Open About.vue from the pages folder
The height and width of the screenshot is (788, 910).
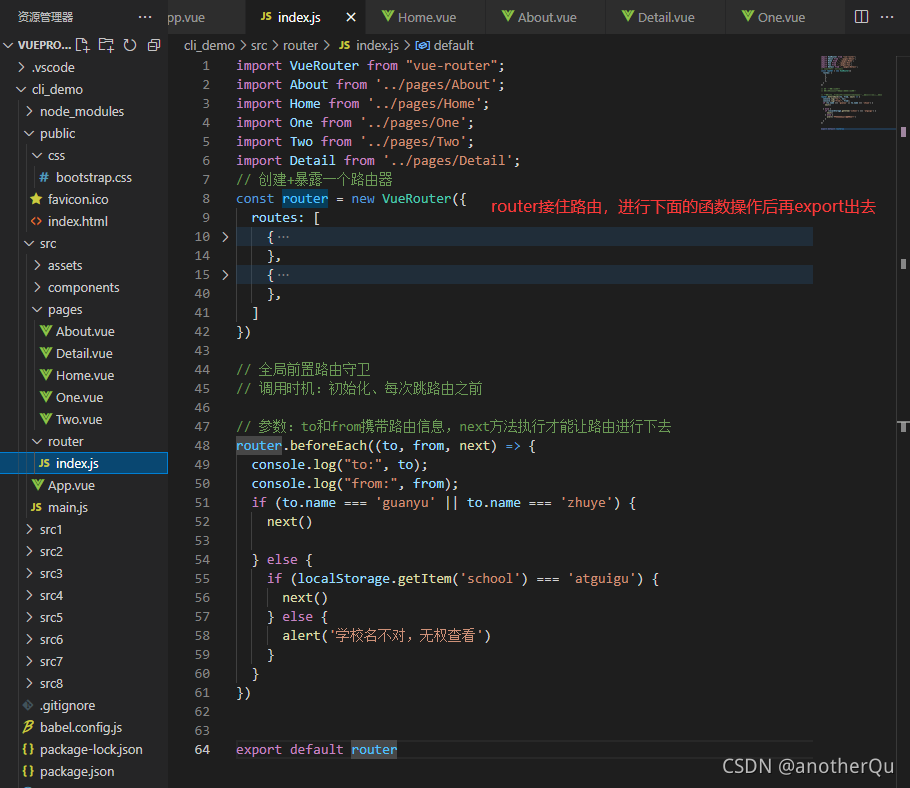pos(84,332)
